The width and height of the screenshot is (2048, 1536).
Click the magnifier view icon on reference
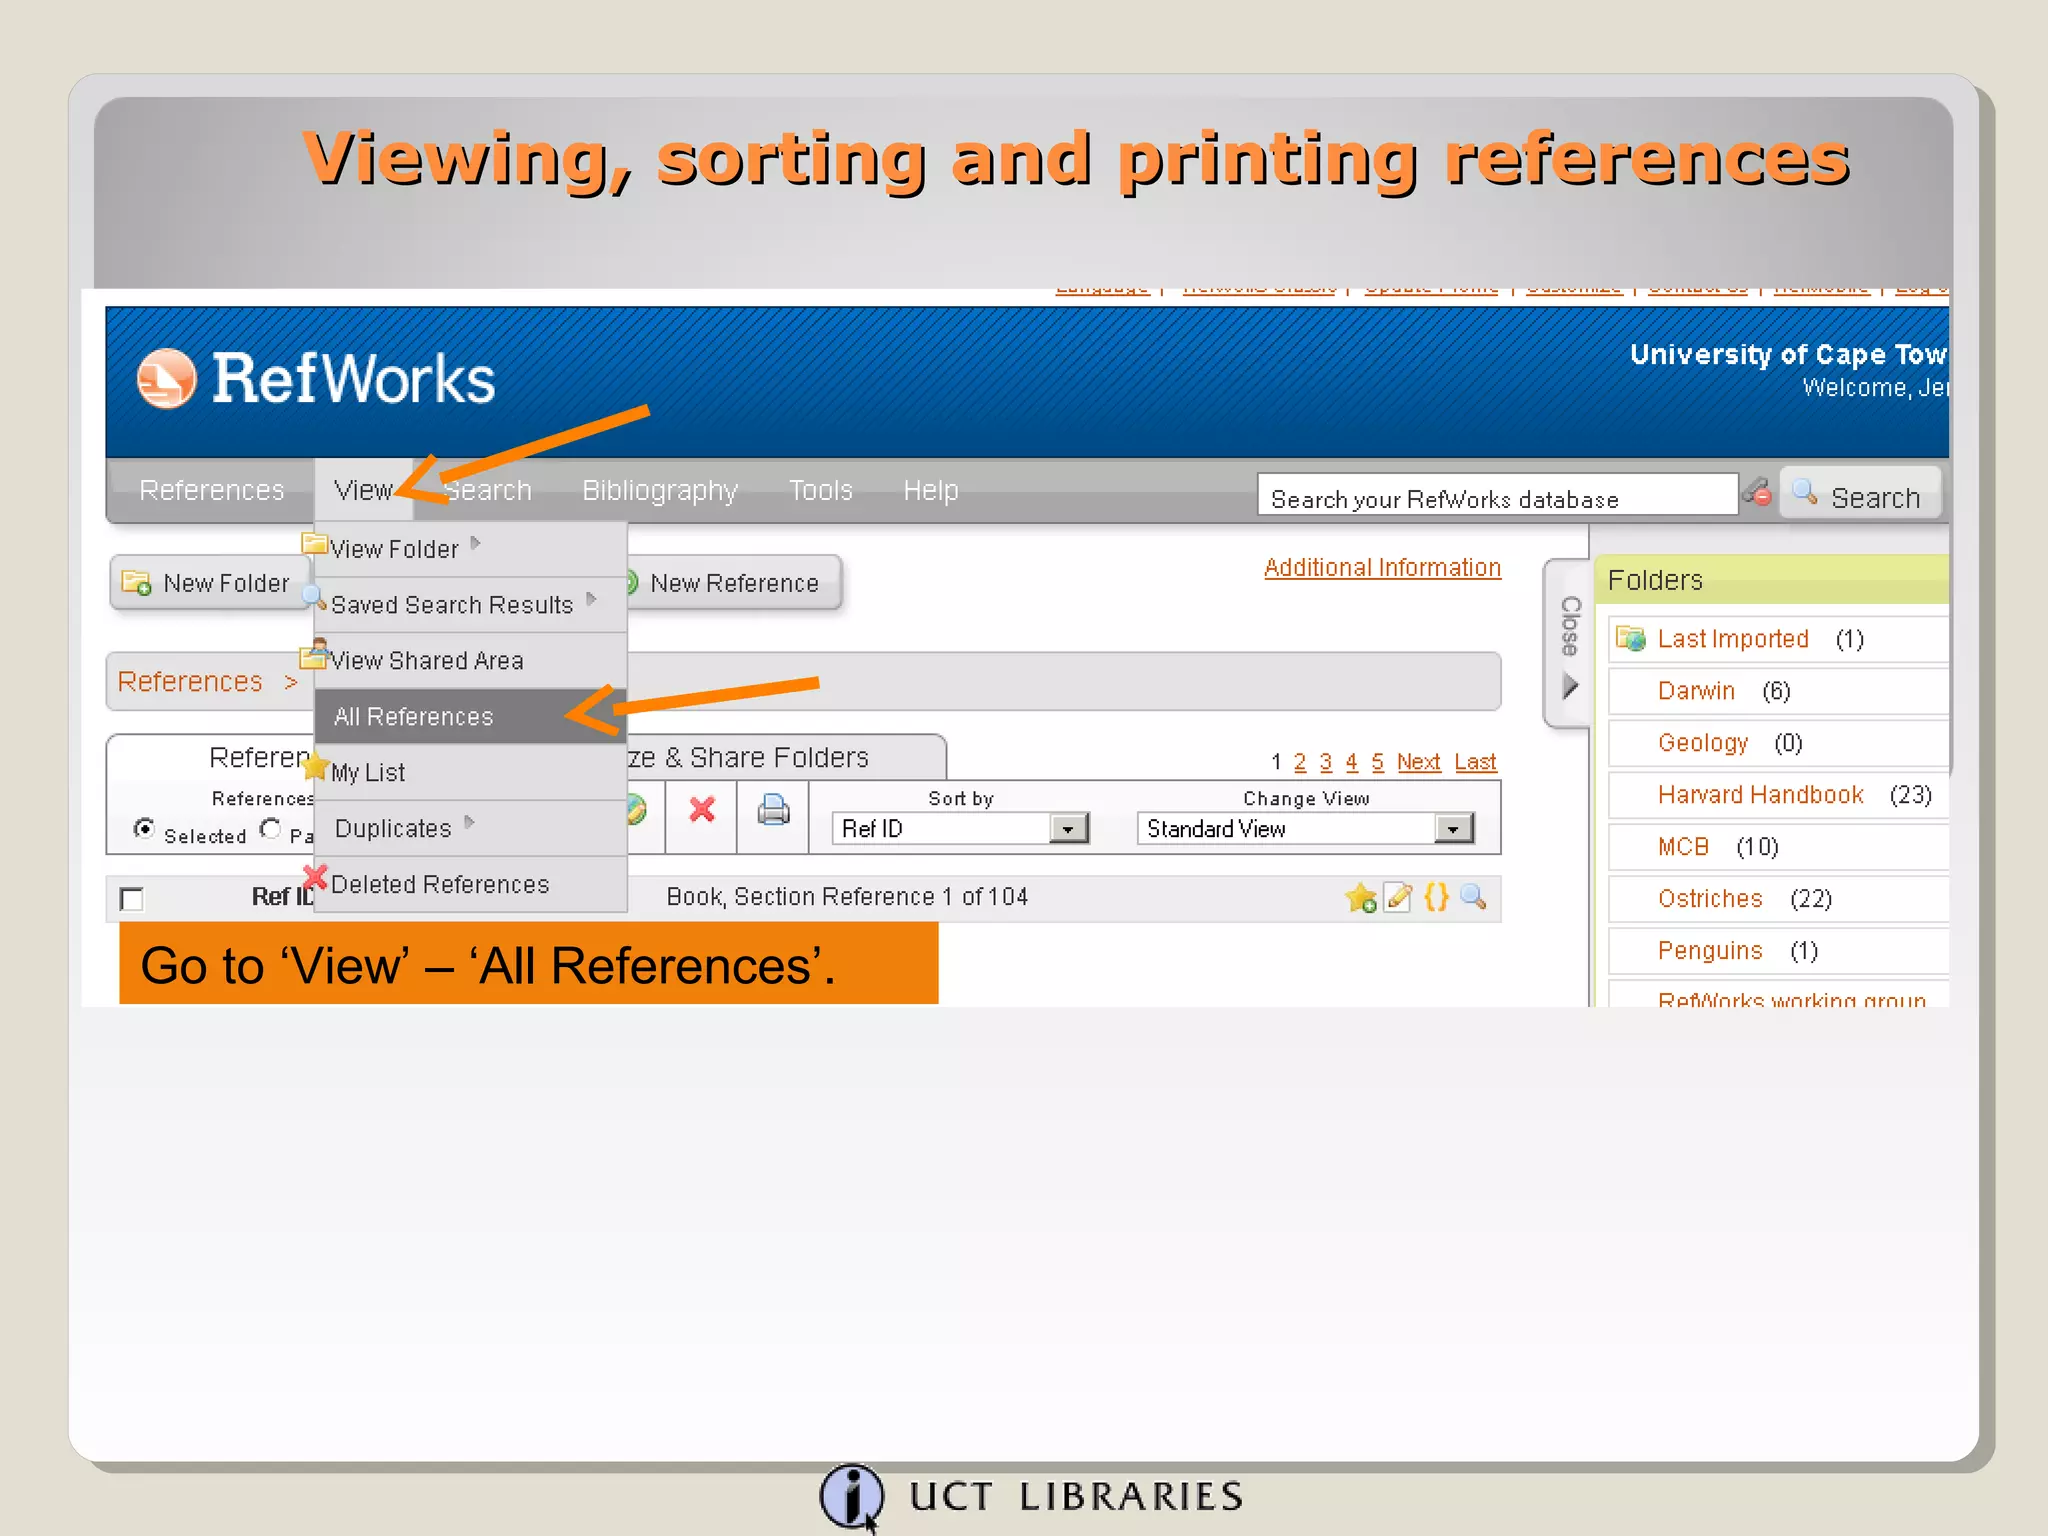coord(1473,896)
